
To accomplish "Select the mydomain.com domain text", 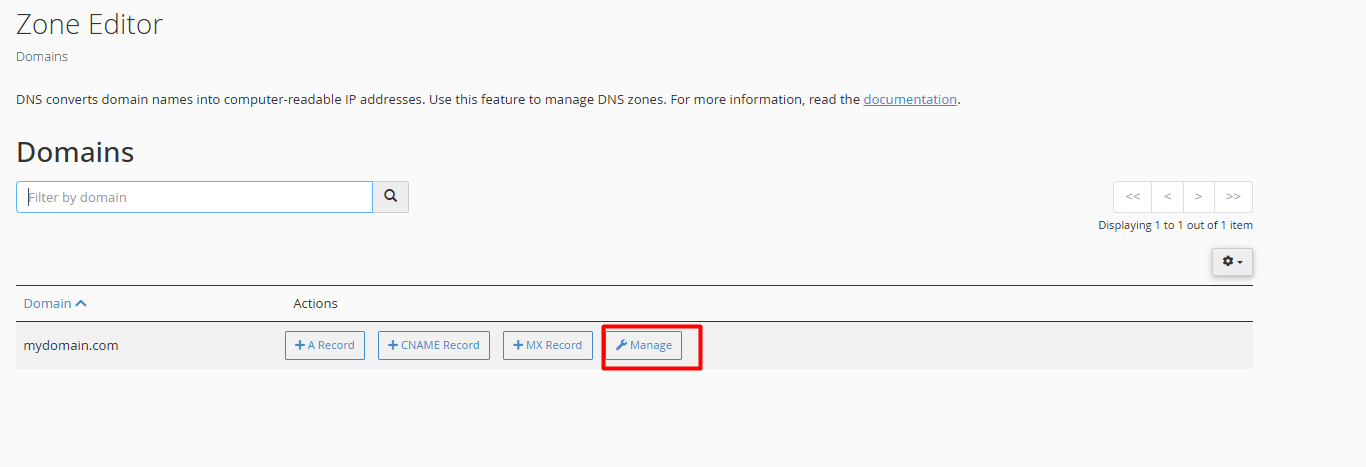I will point(71,345).
